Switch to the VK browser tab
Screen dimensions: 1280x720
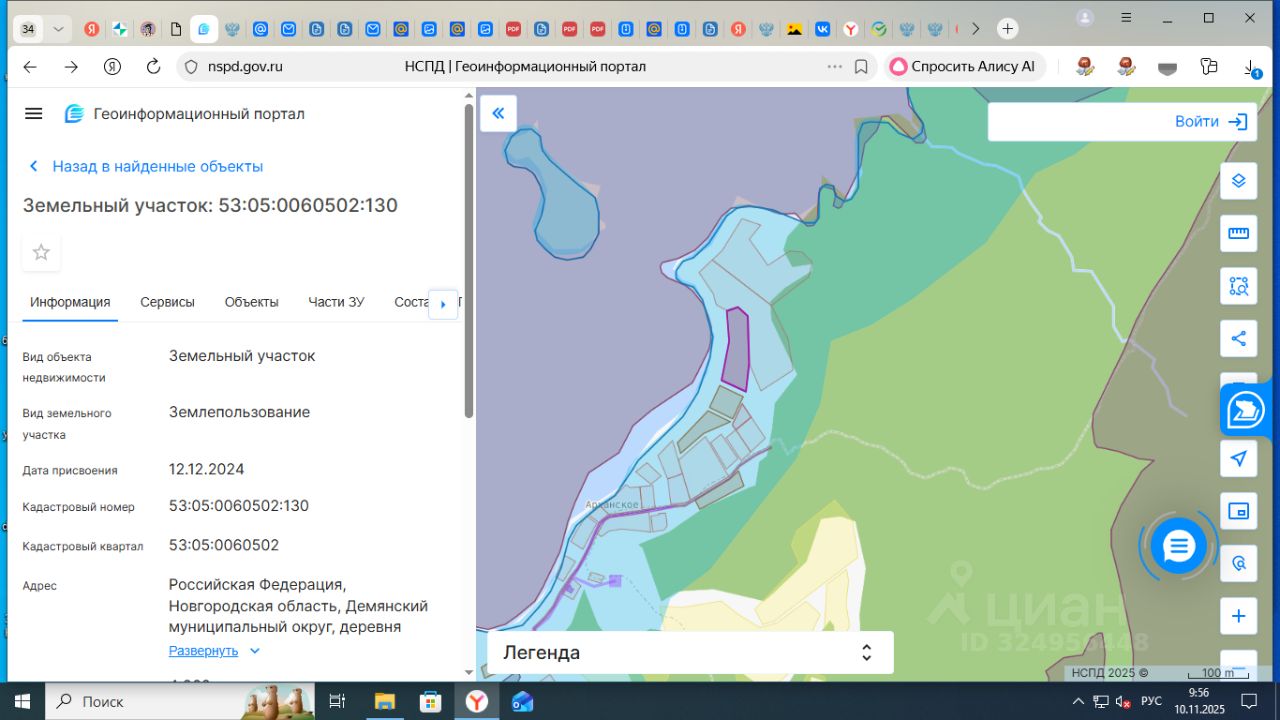coord(822,29)
